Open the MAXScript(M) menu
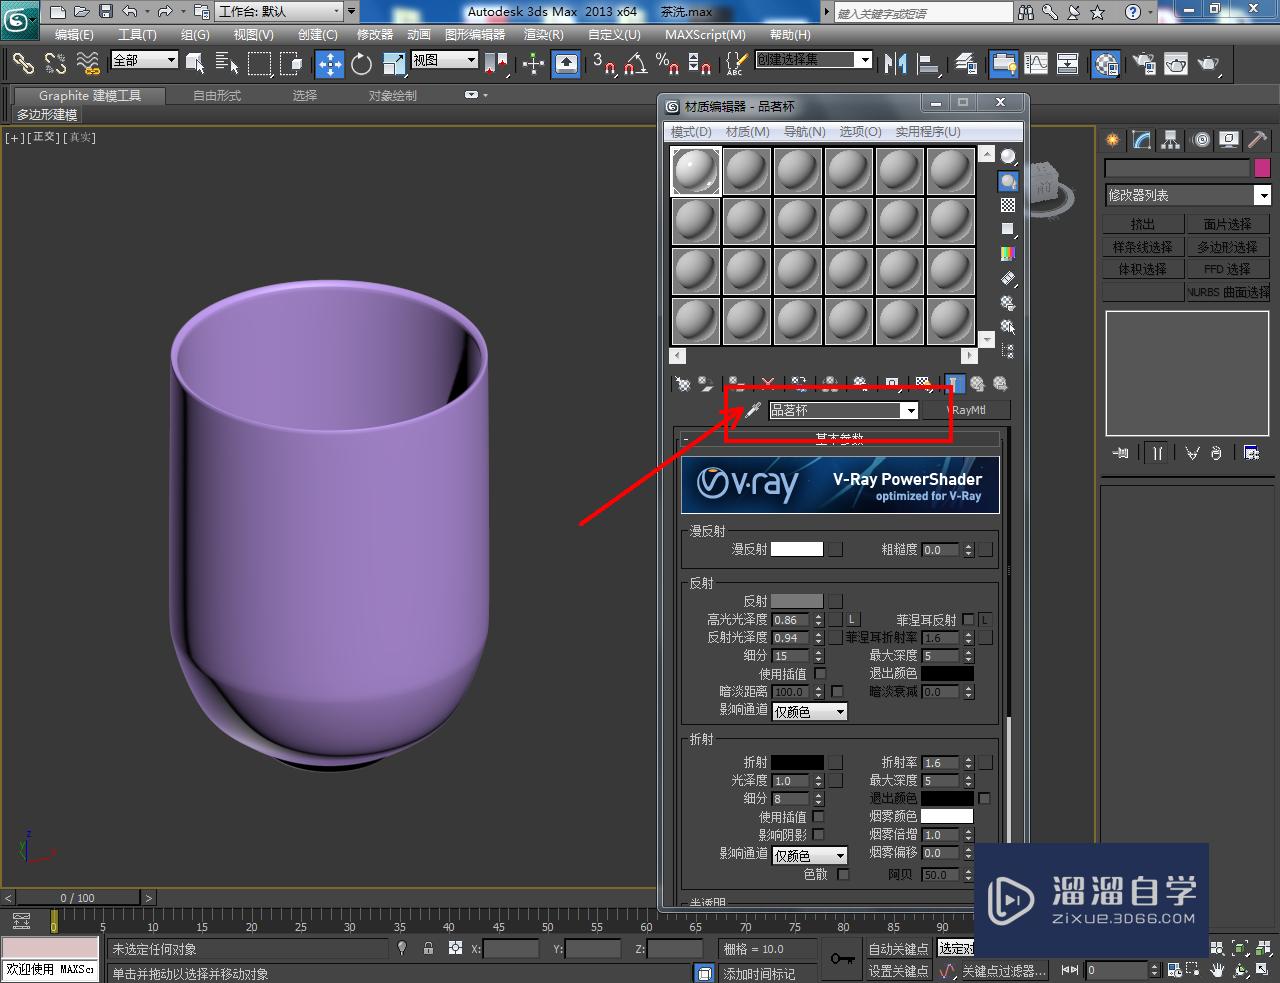 point(705,34)
